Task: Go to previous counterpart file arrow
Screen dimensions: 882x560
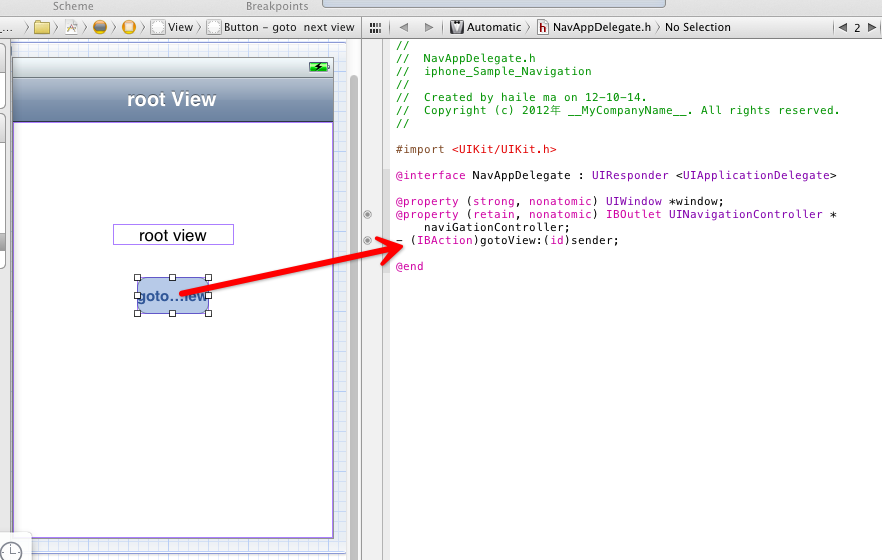Action: (x=842, y=27)
